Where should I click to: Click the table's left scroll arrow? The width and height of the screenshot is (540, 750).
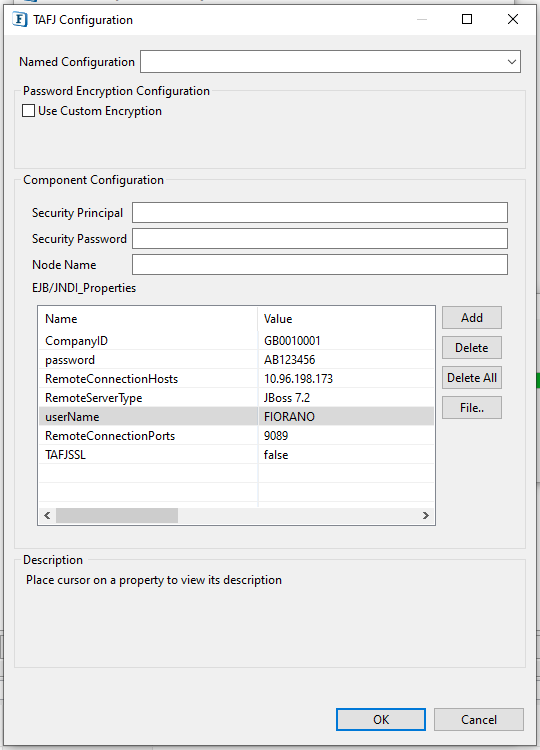(47, 515)
